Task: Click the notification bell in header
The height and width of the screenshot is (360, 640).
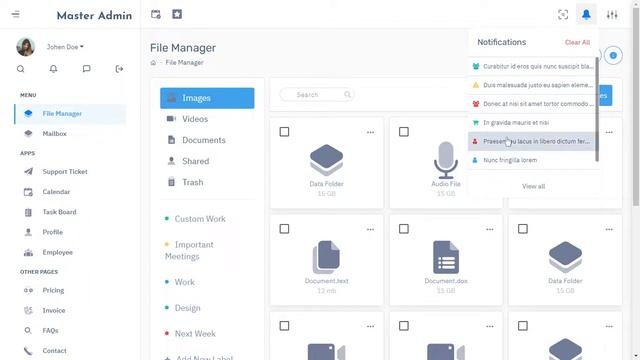Action: pos(586,15)
